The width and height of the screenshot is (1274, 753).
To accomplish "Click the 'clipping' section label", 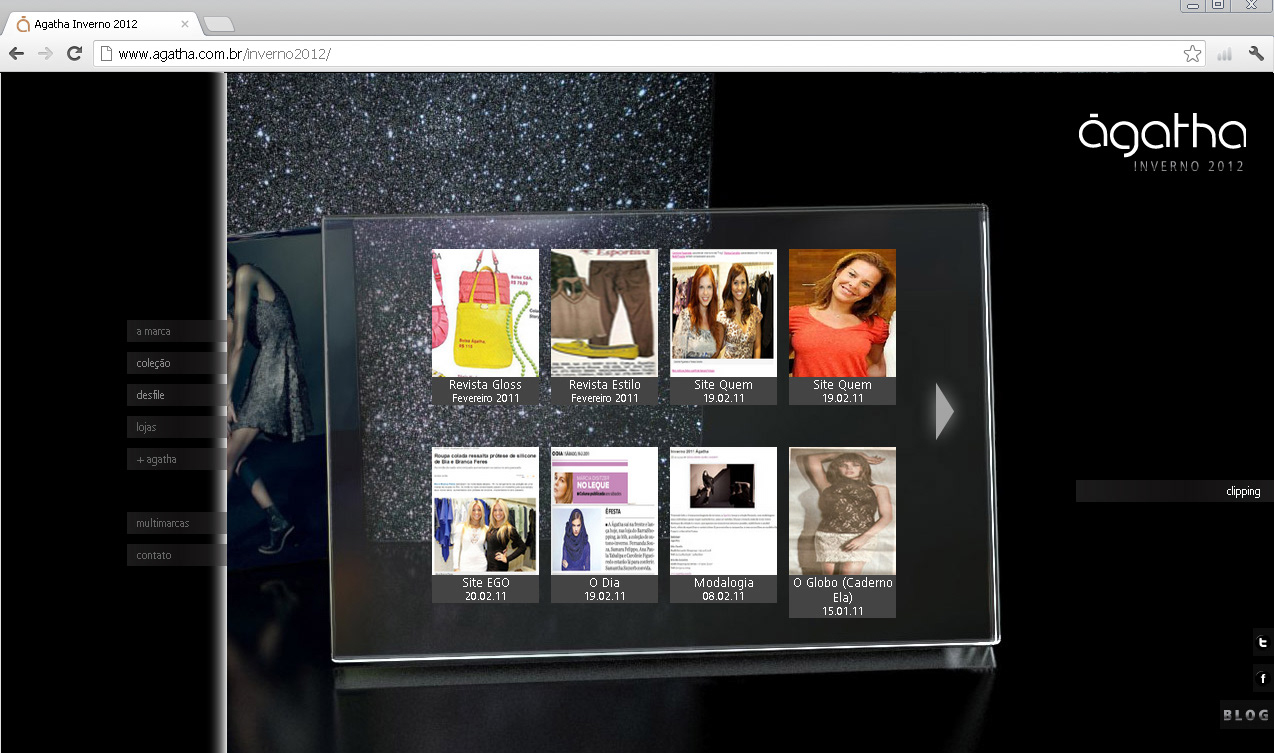I will click(x=1175, y=491).
